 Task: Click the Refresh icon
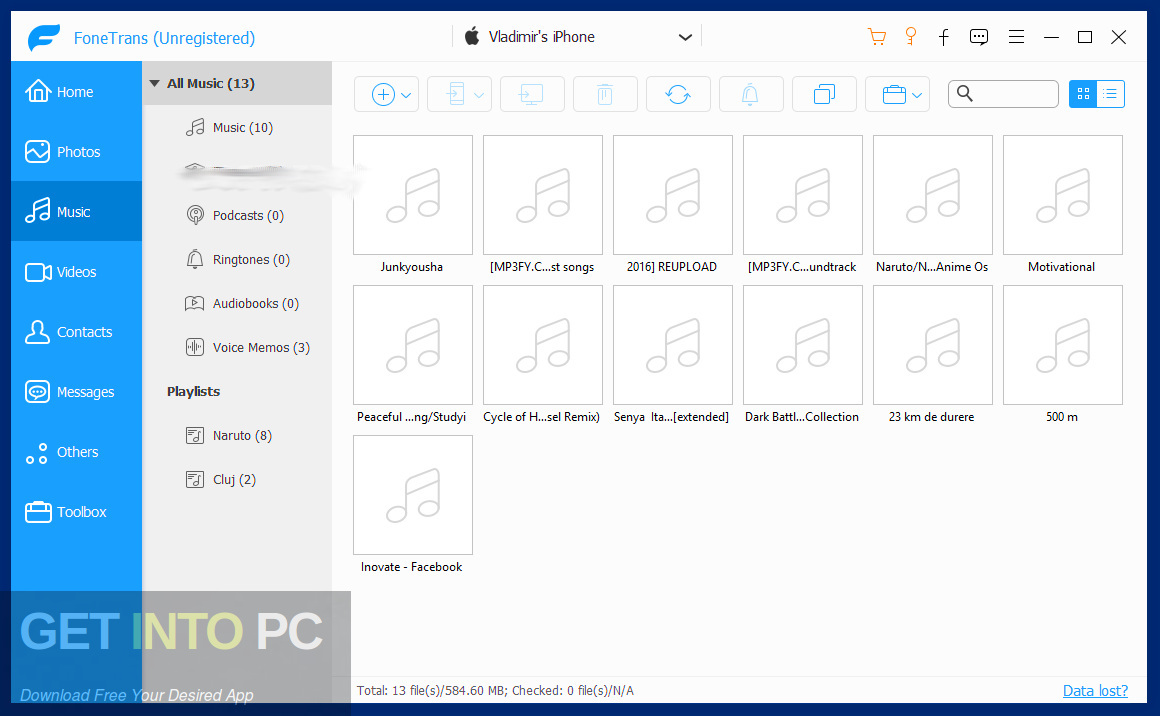[x=678, y=94]
